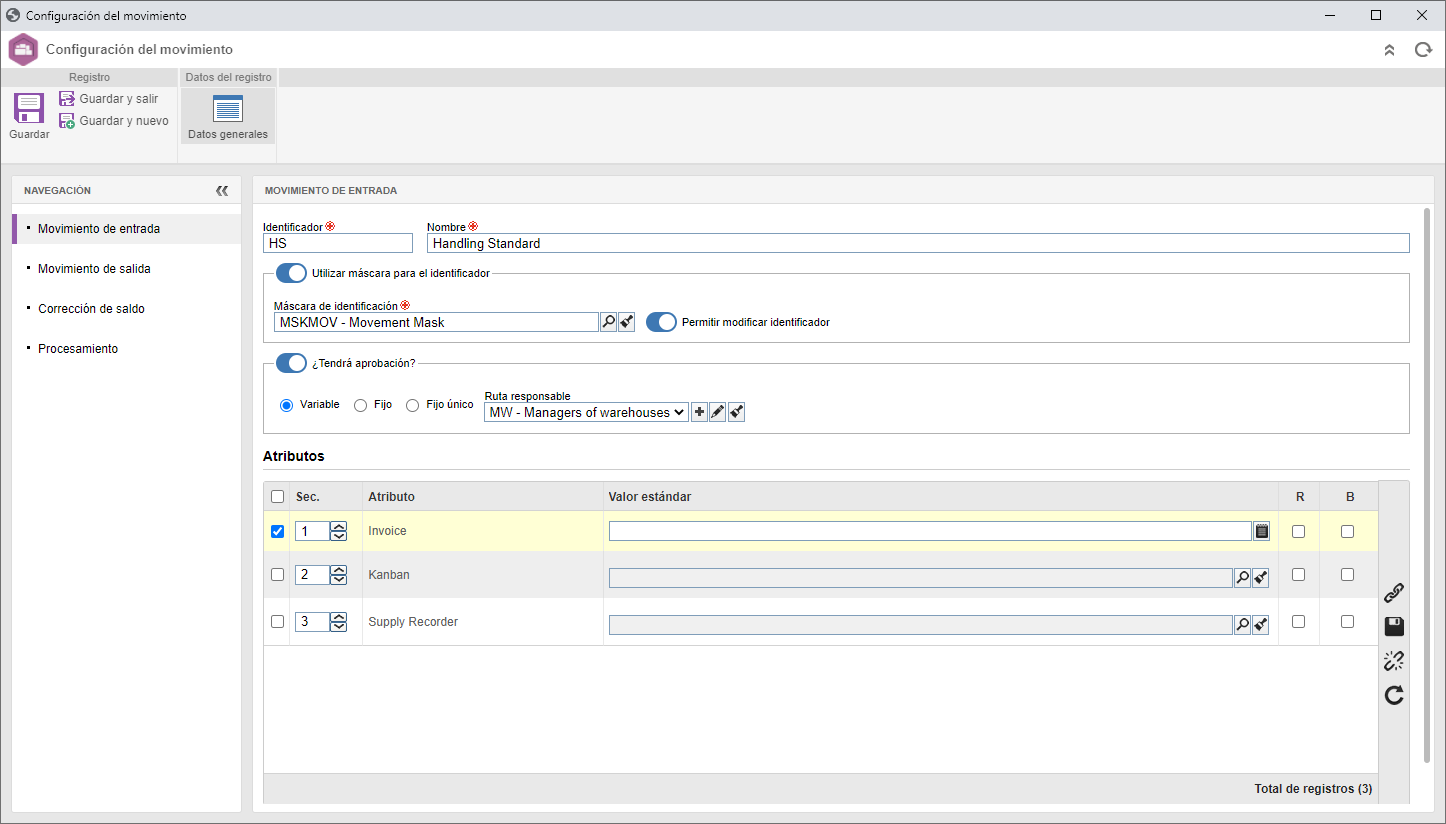Viewport: 1446px width, 824px height.
Task: Click the Nombre field
Action: tap(918, 243)
